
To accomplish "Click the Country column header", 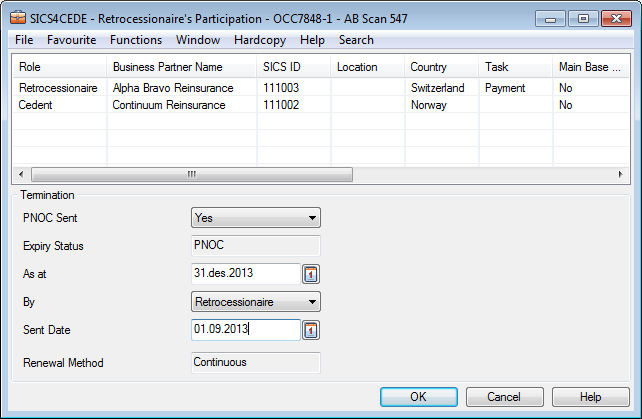I will pyautogui.click(x=442, y=67).
